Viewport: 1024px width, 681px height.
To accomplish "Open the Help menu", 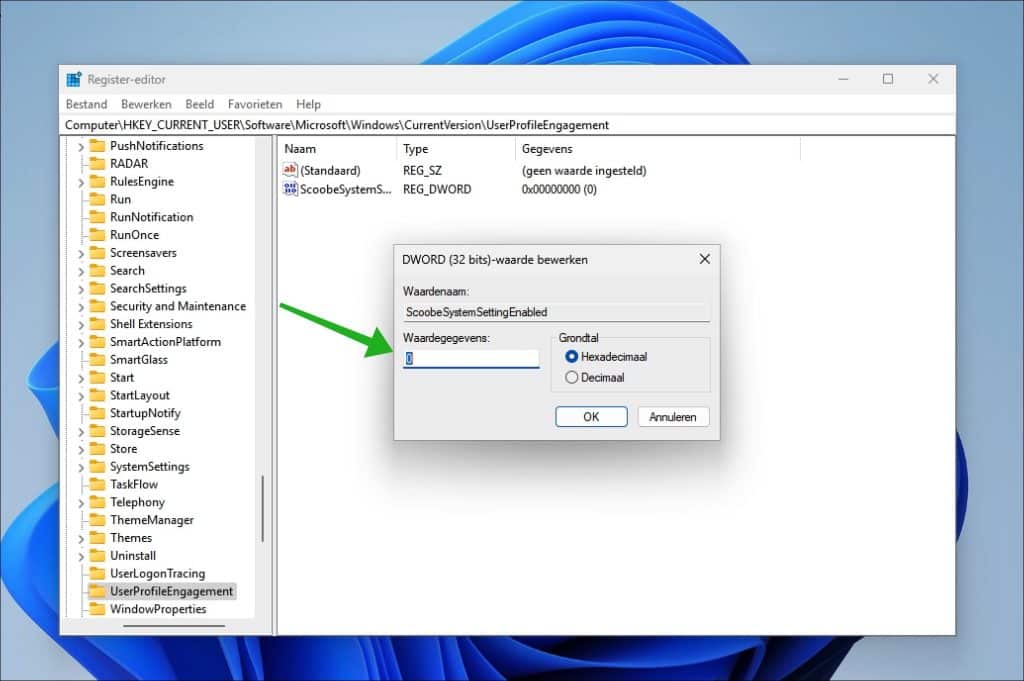I will coord(308,104).
